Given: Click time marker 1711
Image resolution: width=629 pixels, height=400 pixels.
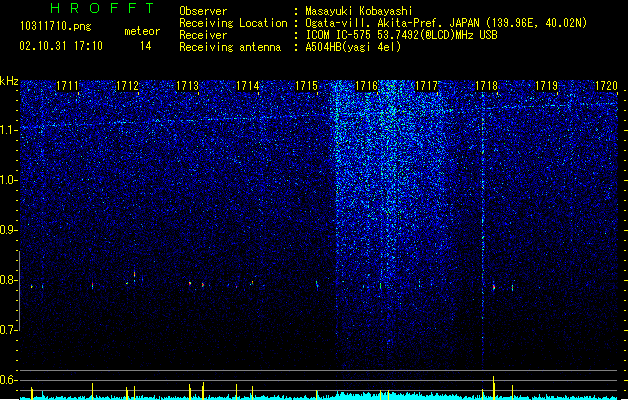Looking at the screenshot, I should pos(67,86).
